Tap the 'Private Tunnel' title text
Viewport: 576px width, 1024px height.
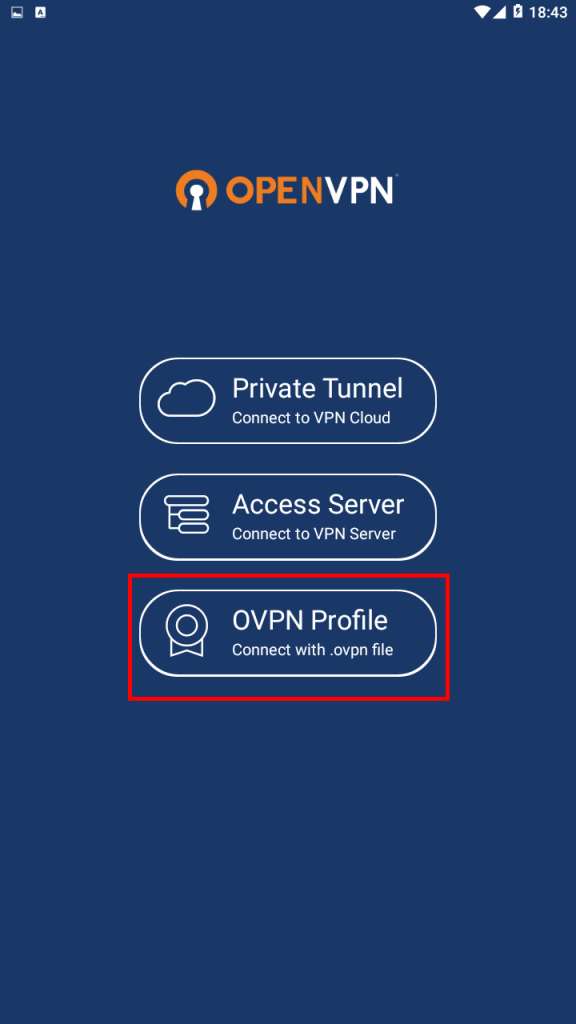317,389
